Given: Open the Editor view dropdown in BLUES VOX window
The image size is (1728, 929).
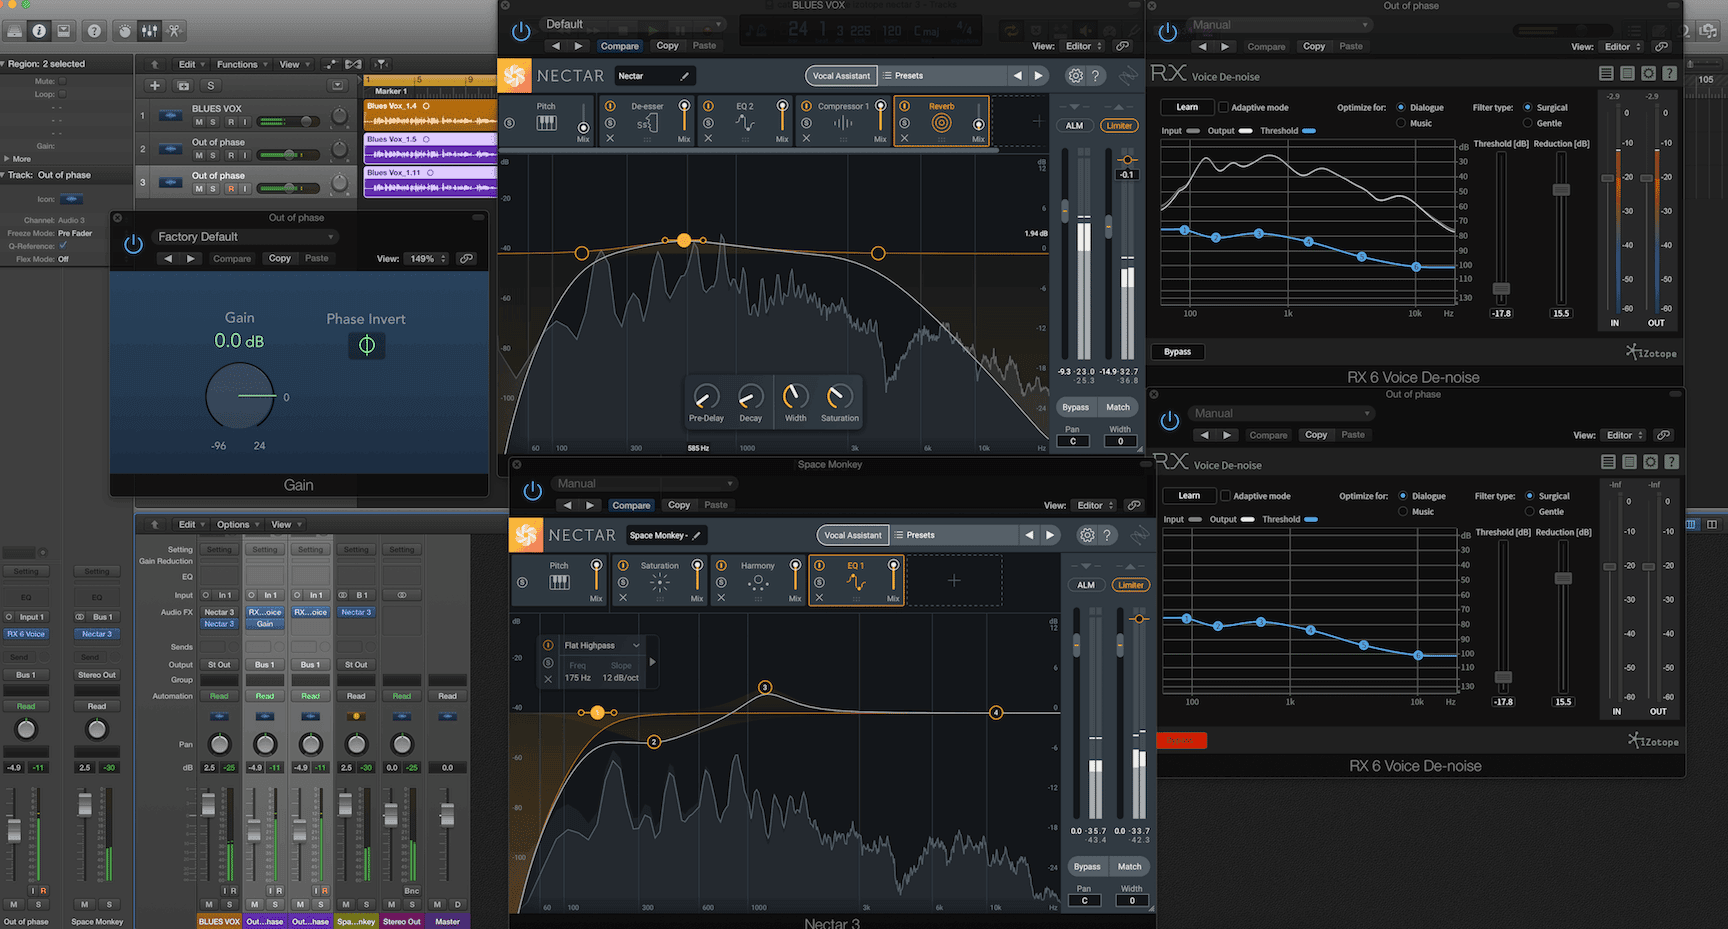Looking at the screenshot, I should tap(1084, 46).
